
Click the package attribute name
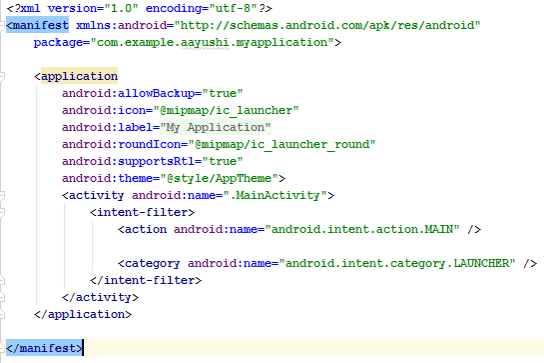(58, 42)
